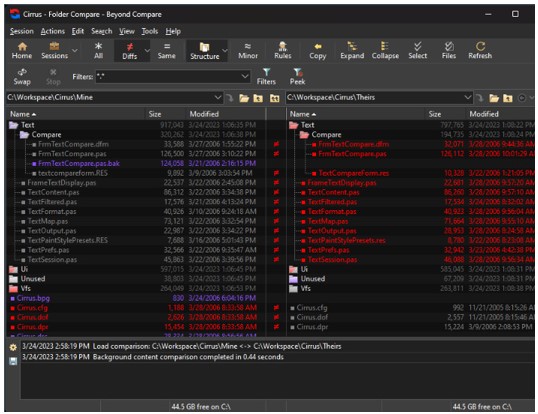Viewport: 538px width, 414px height.
Task: Click the Select toolbar icon
Action: [418, 51]
